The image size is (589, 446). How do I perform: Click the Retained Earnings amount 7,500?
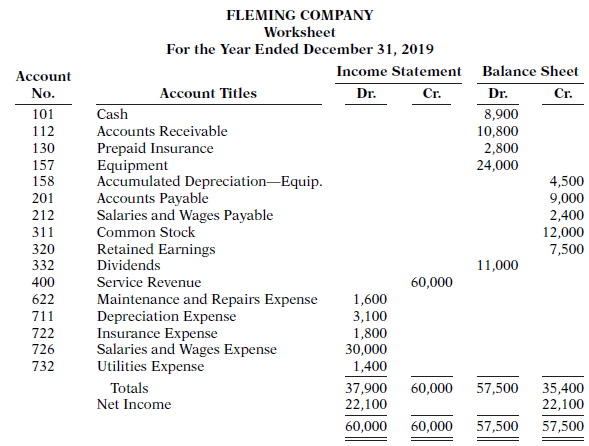click(567, 249)
